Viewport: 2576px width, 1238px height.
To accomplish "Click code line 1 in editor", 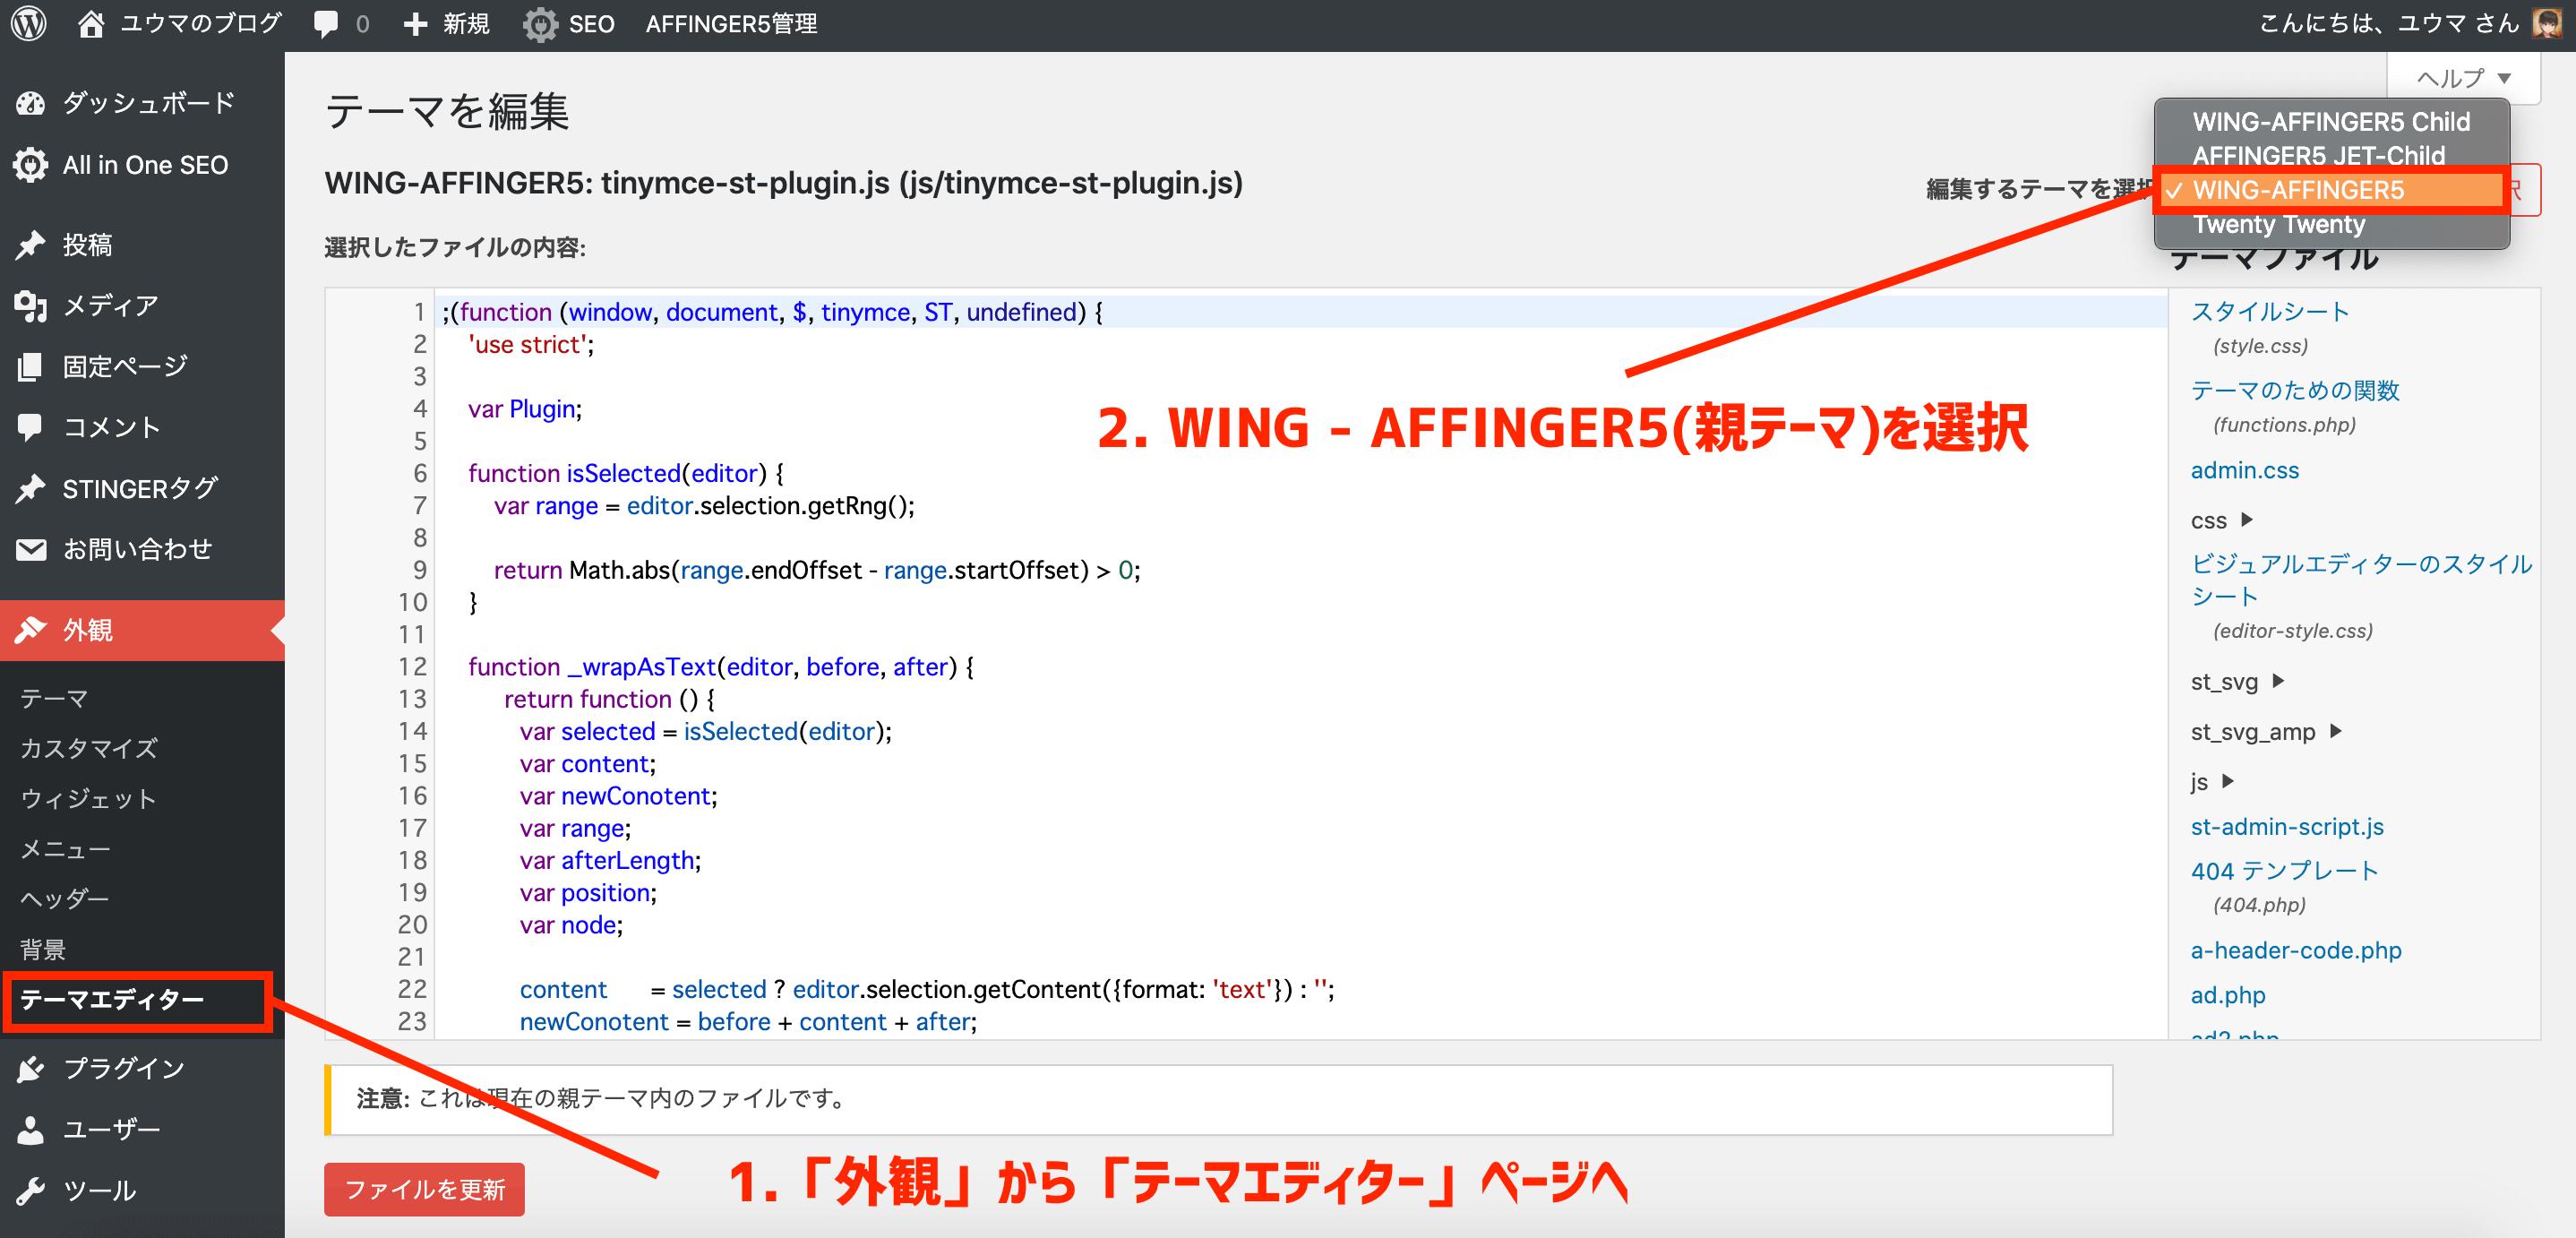I will [x=1302, y=312].
